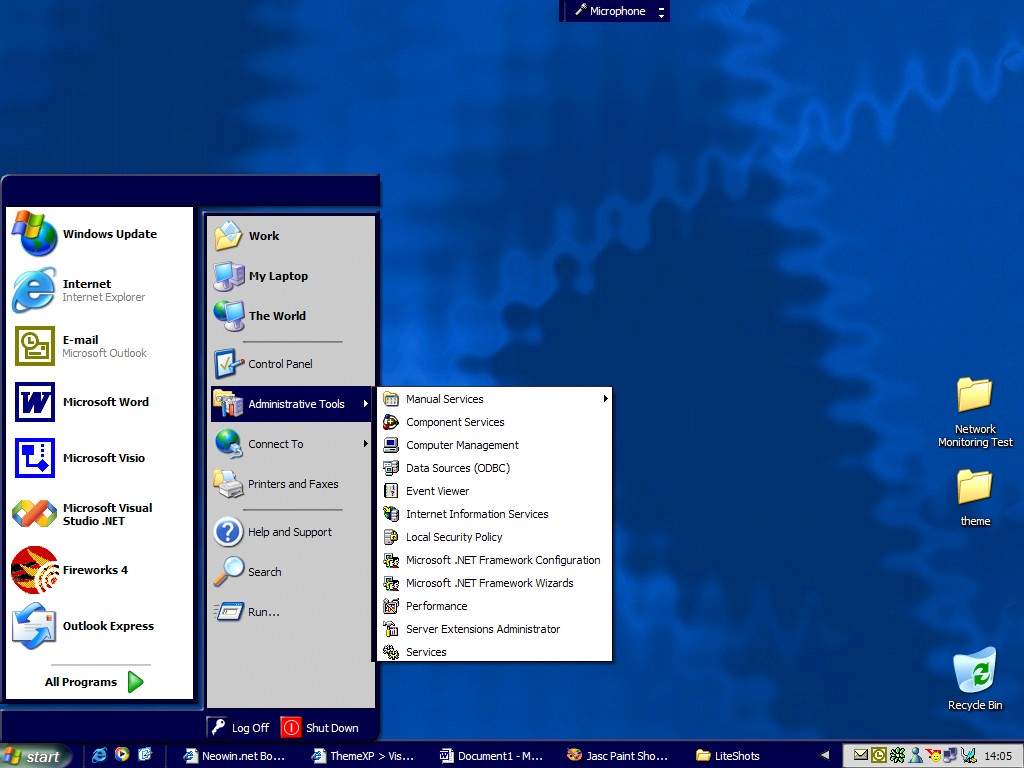Viewport: 1024px width, 768px height.
Task: Open Control Panel from the Start menu
Action: tap(291, 364)
